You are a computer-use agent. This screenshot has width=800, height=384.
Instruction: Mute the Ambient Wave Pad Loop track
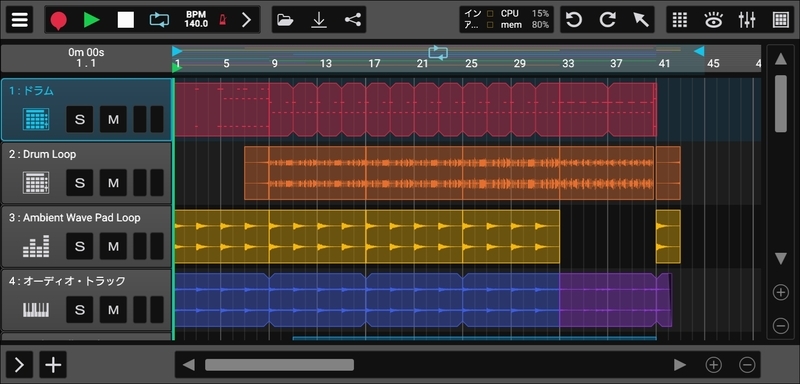(x=113, y=246)
